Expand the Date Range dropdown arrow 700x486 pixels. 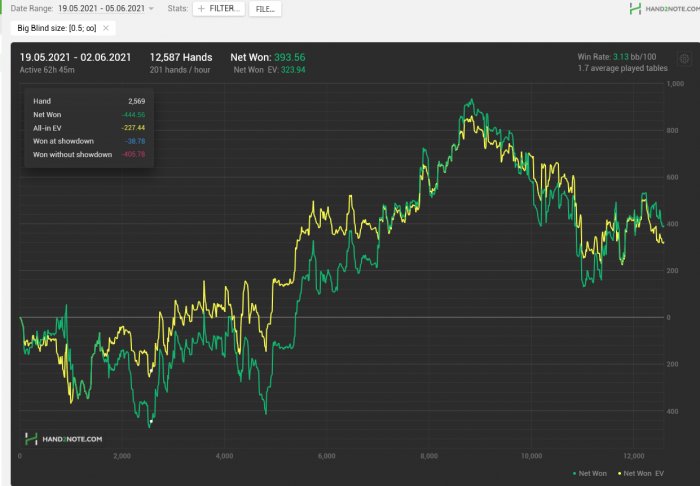(151, 8)
